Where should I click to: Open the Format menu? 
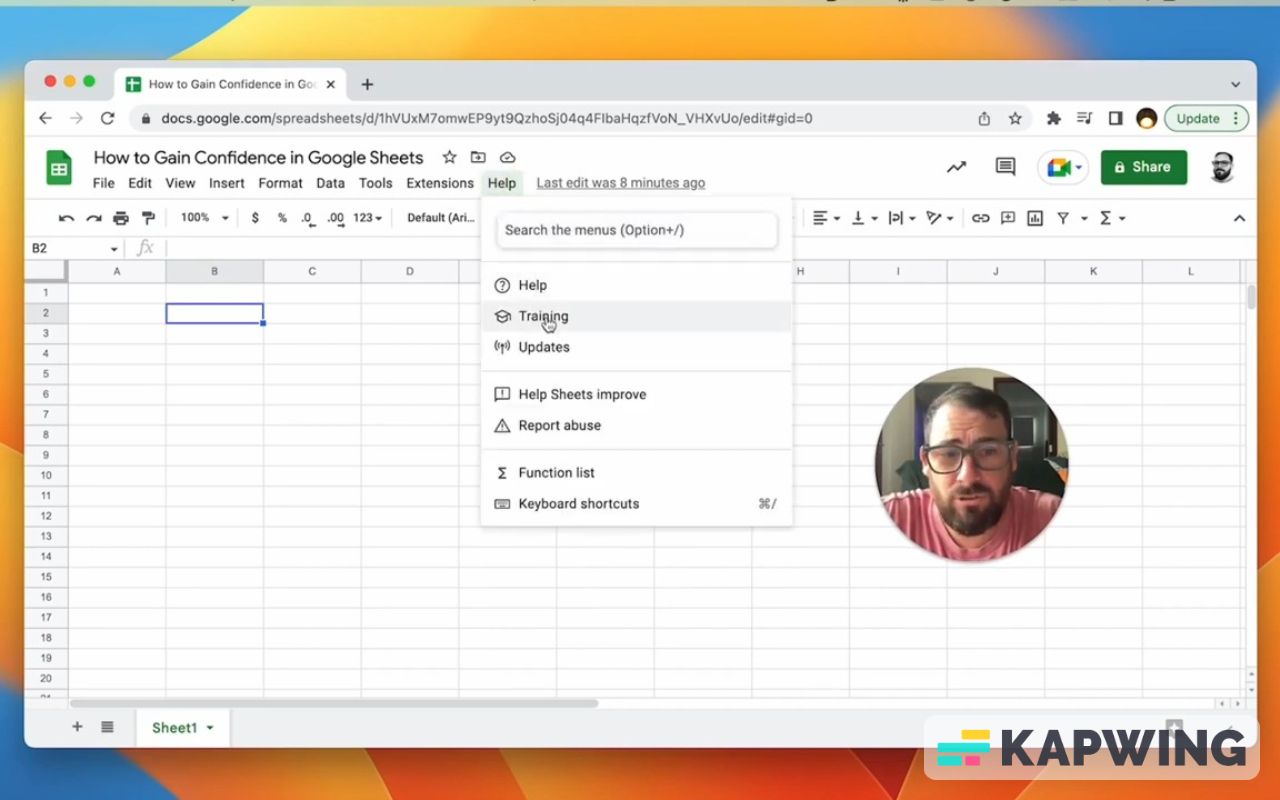(x=280, y=183)
